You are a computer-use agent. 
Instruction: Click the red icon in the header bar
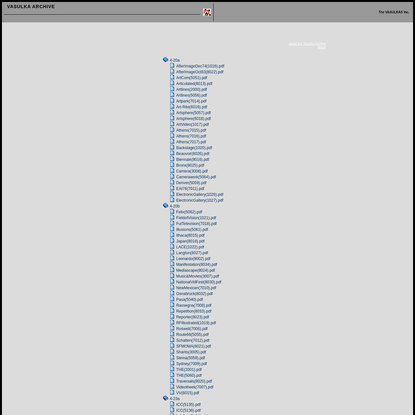[x=207, y=12]
